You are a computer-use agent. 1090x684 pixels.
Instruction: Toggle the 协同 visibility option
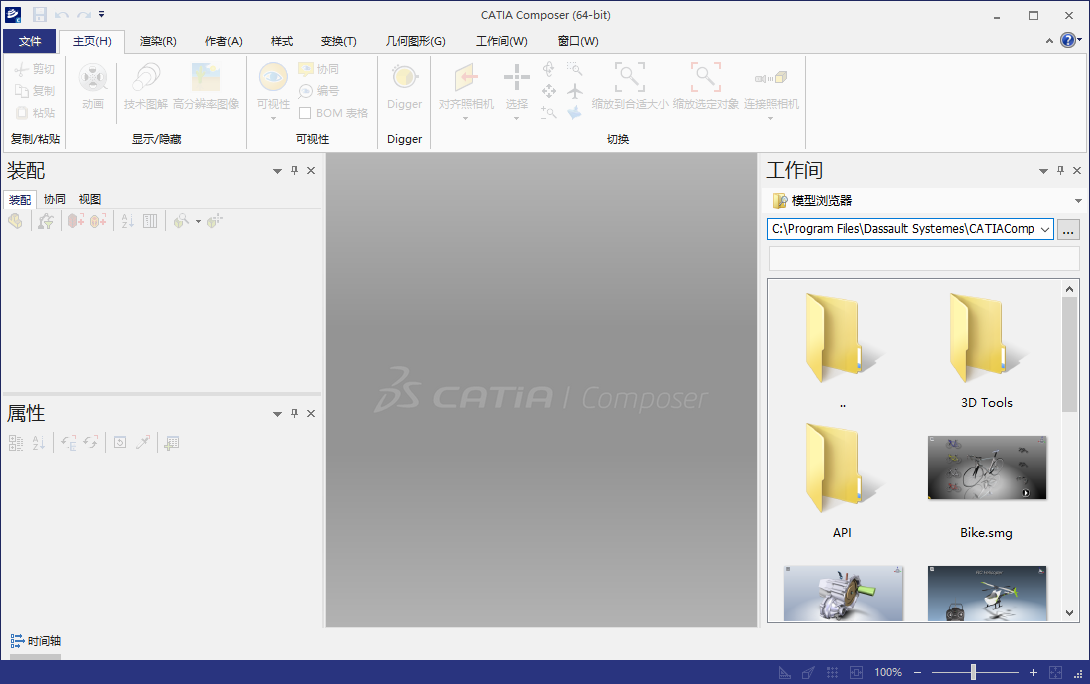(x=318, y=69)
